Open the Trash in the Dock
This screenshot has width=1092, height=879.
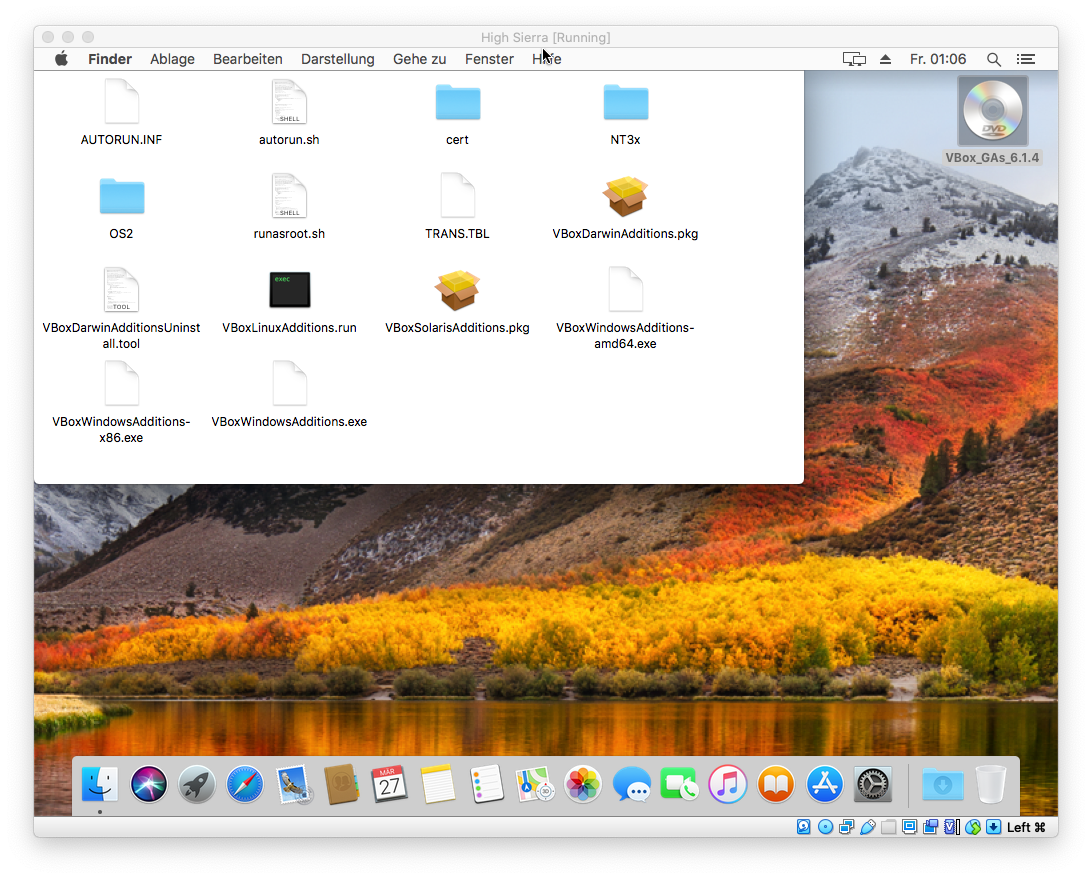990,785
